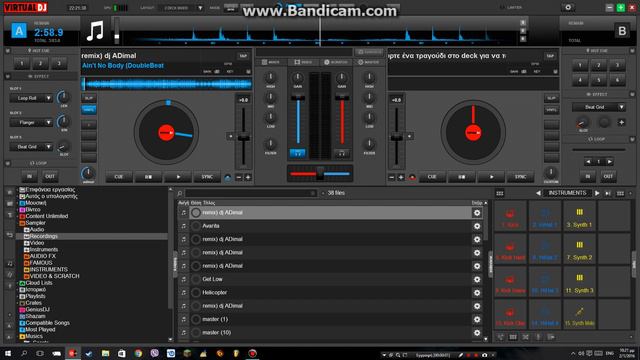Click the browser search input field
Screen dimensions: 640x360
pyautogui.click(x=250, y=193)
